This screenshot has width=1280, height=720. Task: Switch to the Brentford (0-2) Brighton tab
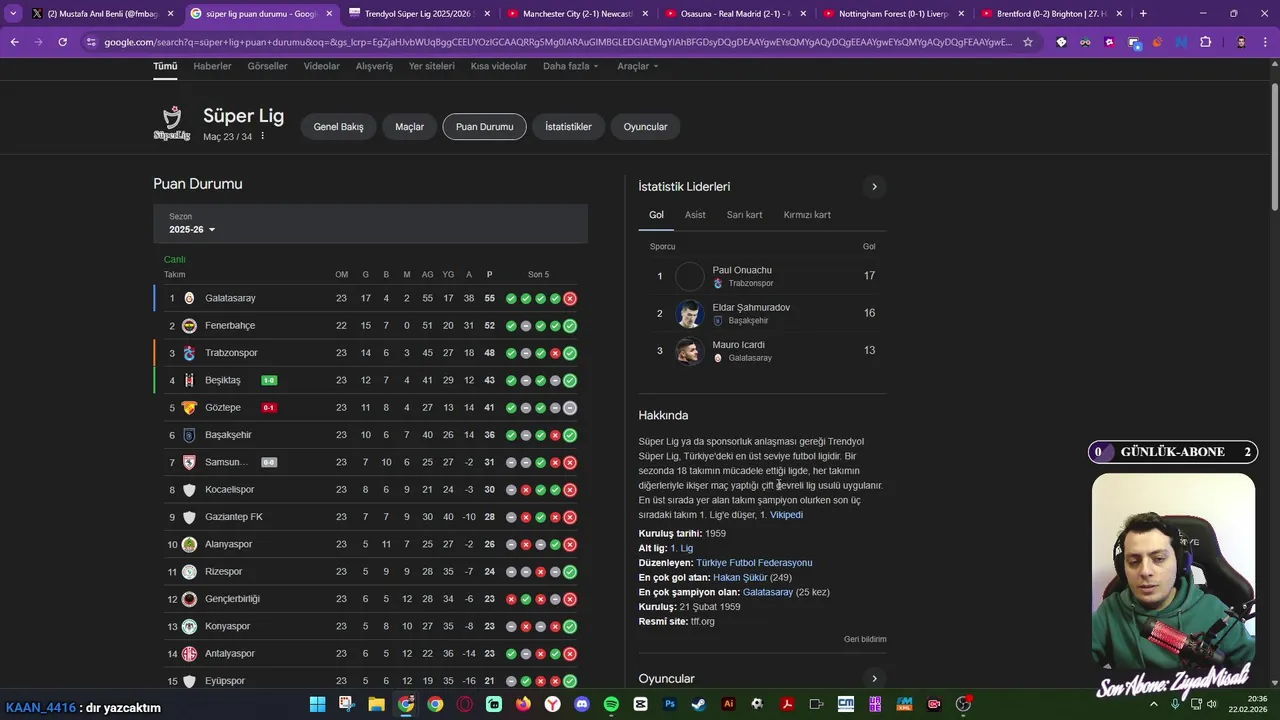coord(1051,14)
